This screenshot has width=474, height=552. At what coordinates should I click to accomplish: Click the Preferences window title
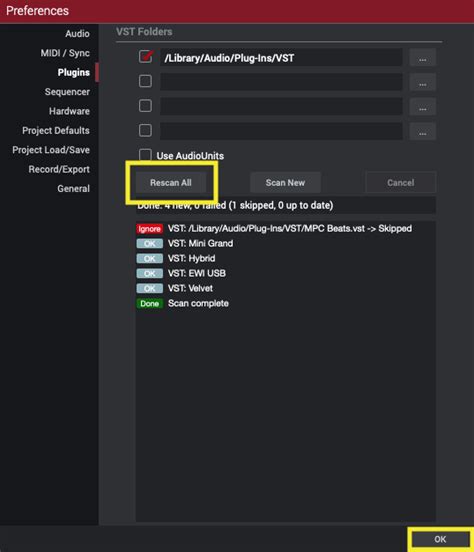click(37, 11)
